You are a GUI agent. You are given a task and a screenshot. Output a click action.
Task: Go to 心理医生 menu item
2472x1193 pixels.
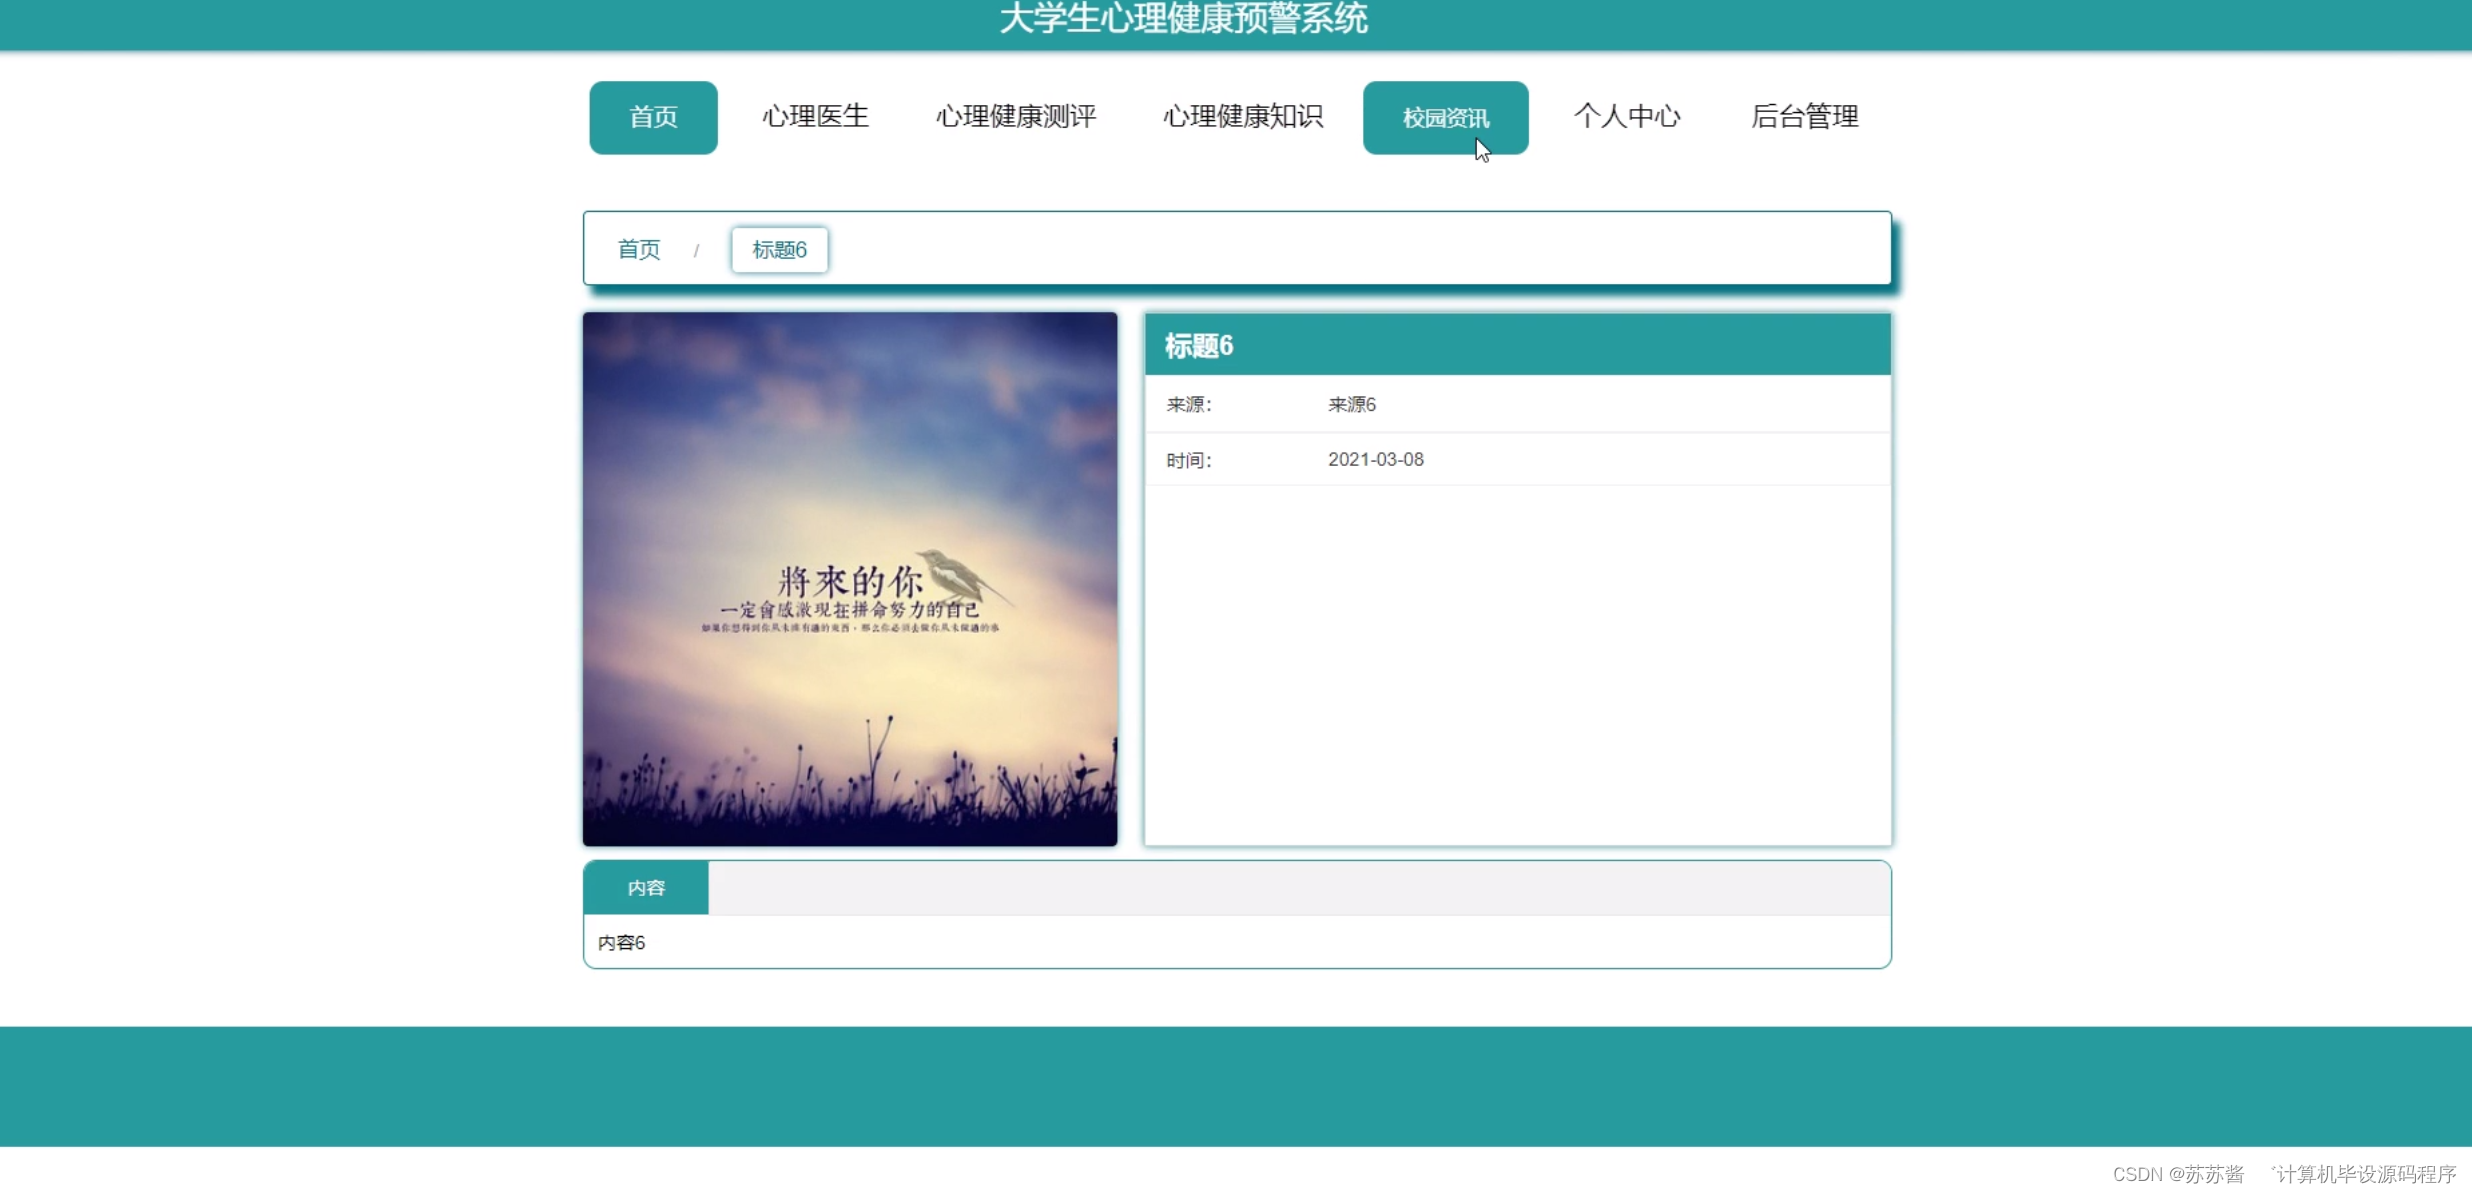(815, 117)
